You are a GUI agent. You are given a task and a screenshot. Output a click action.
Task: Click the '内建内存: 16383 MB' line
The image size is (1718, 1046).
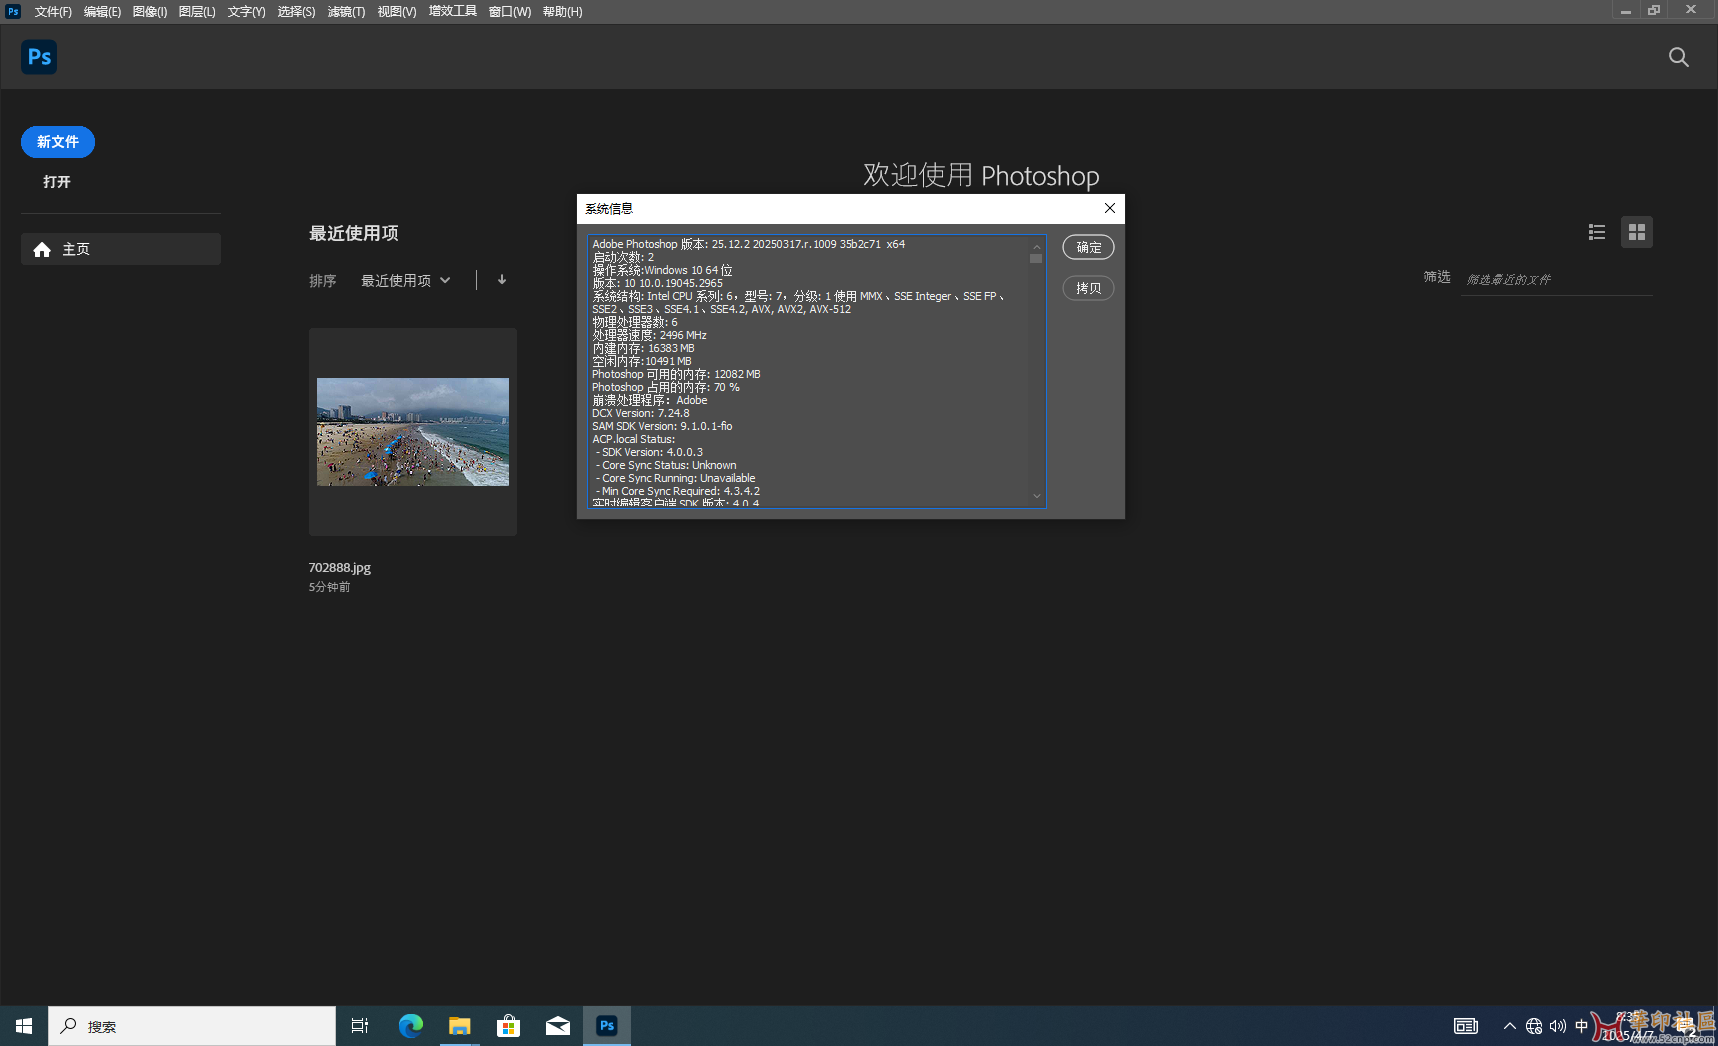tap(643, 348)
